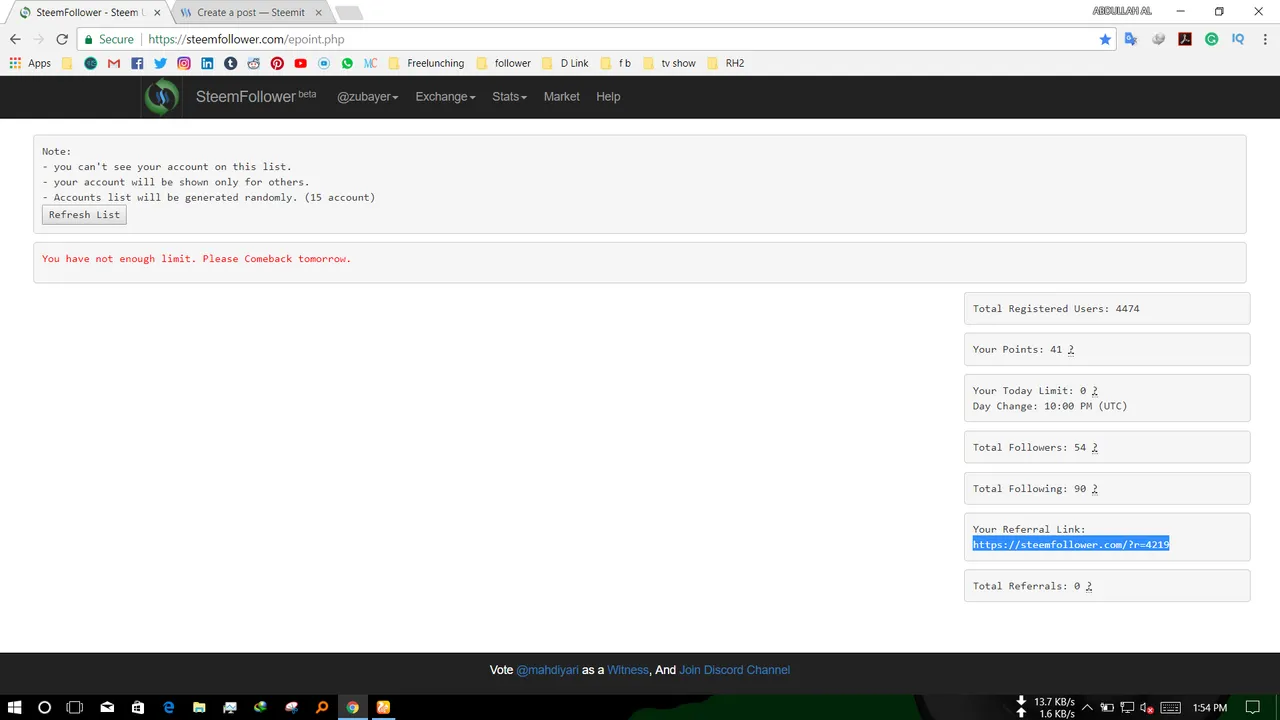Click the question mark beside Total Following
Viewport: 1280px width, 720px height.
(x=1095, y=489)
